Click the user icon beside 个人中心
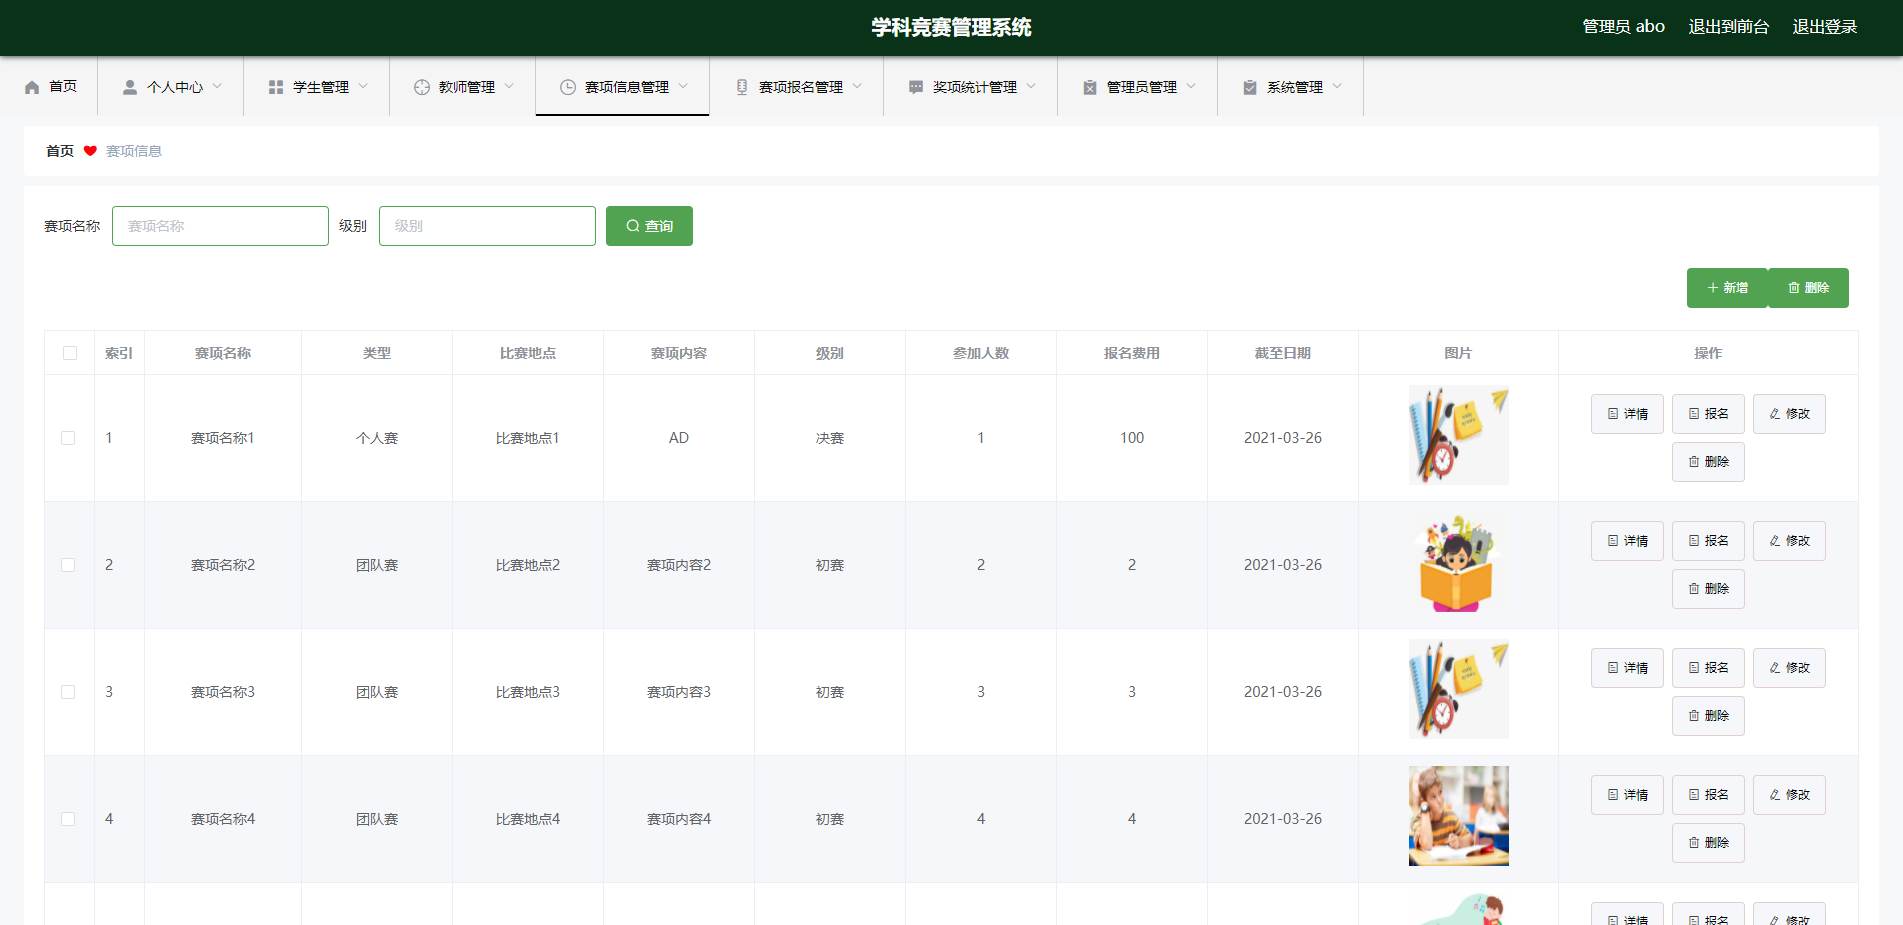 pyautogui.click(x=130, y=87)
